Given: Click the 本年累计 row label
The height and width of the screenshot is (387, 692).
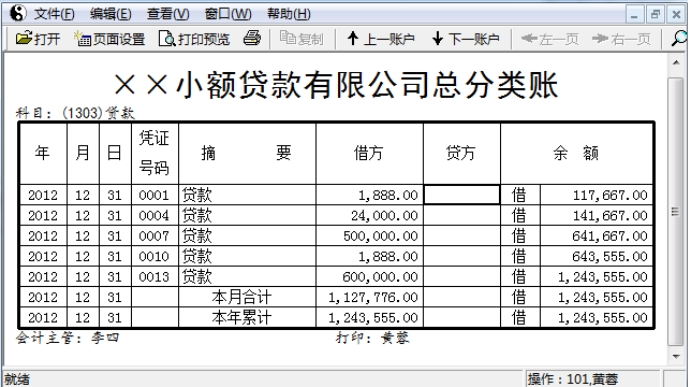Looking at the screenshot, I should [241, 317].
